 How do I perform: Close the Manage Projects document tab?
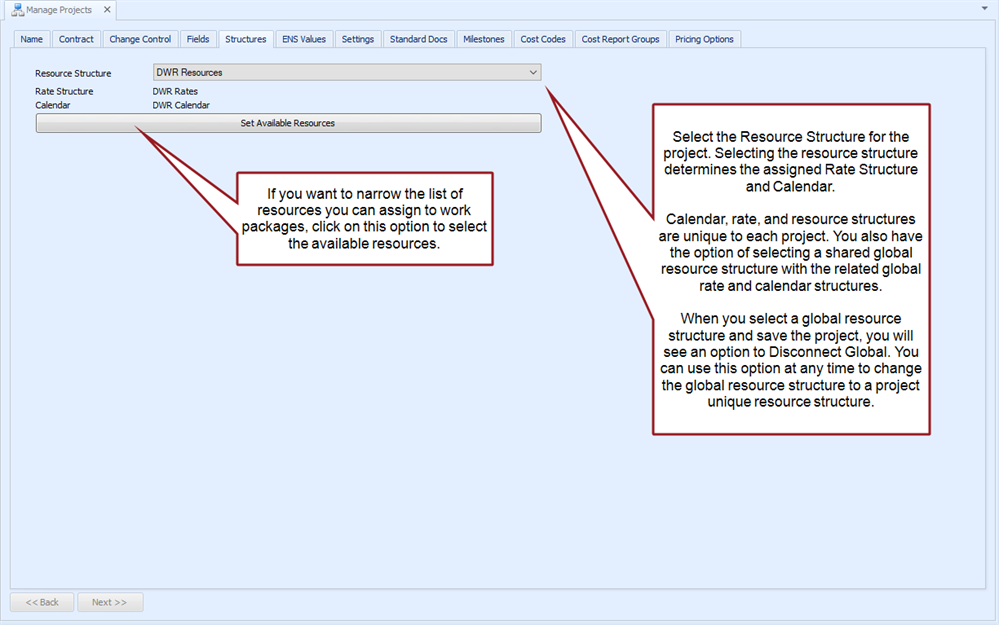(107, 10)
